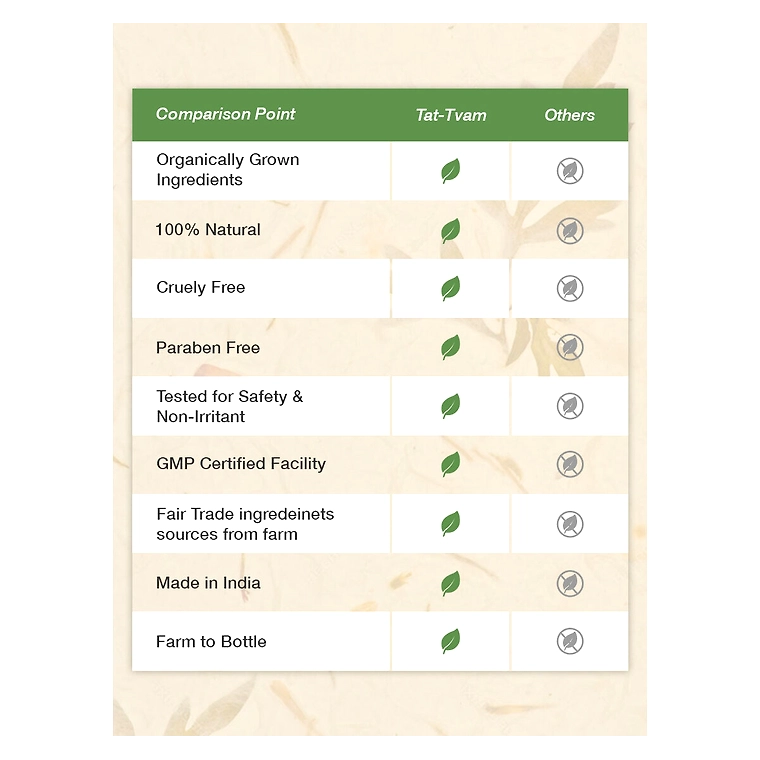The image size is (760, 760).
Task: Click the Others column header
Action: pyautogui.click(x=569, y=115)
